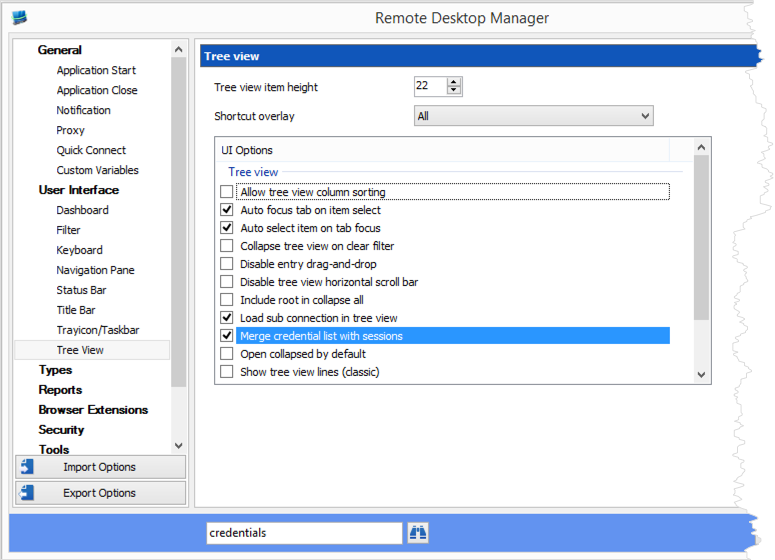This screenshot has height=560, width=775.
Task: Check Open collapsed by default
Action: pyautogui.click(x=227, y=354)
